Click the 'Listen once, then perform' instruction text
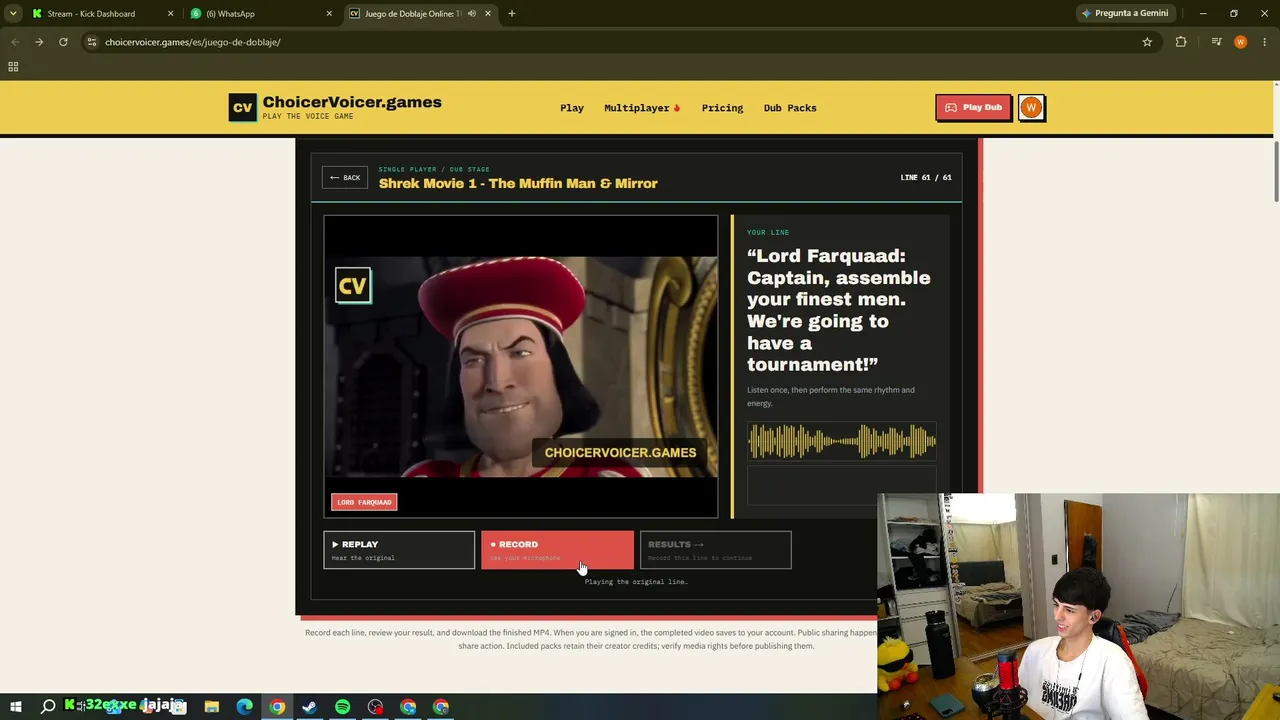The image size is (1280, 720). click(x=831, y=396)
